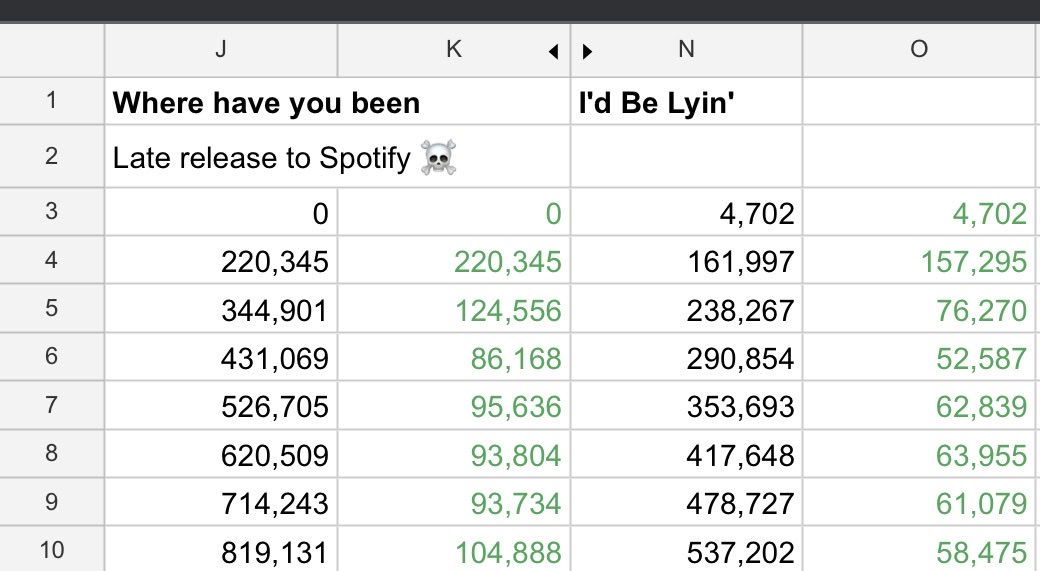Click the "I'd Be Lyin'" cell
This screenshot has width=1040, height=571.
[x=686, y=101]
